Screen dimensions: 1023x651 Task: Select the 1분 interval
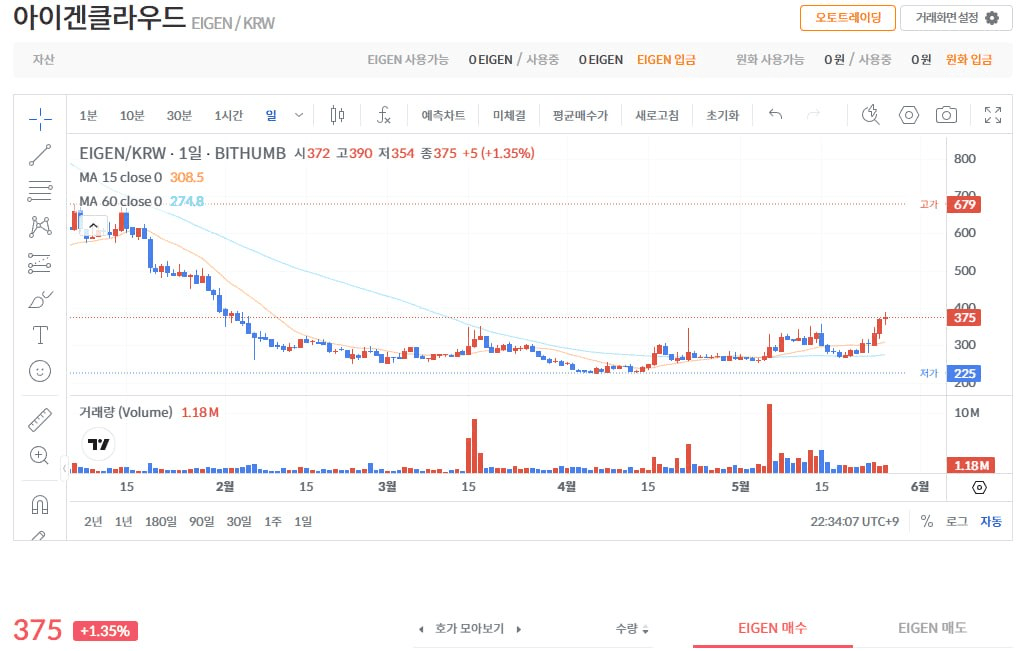pos(88,115)
